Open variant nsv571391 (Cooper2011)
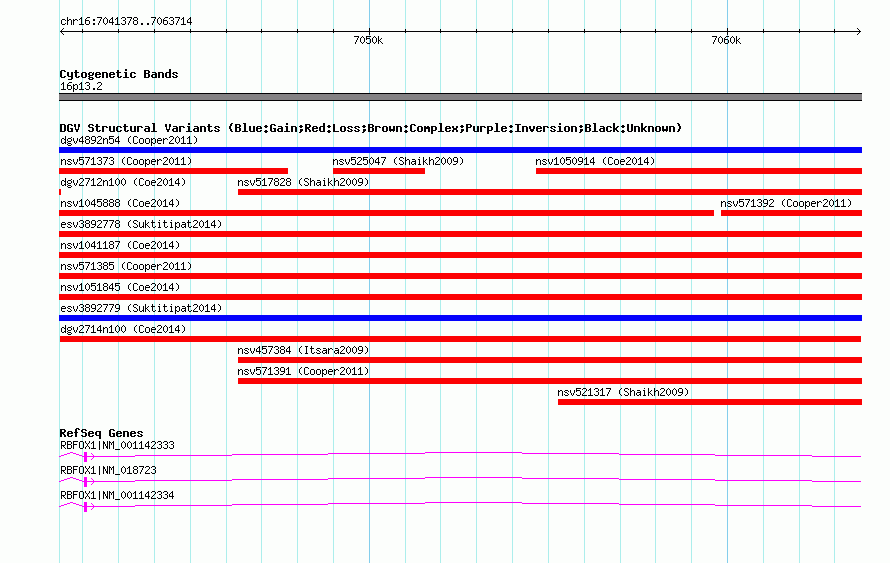890x563 pixels. [303, 371]
